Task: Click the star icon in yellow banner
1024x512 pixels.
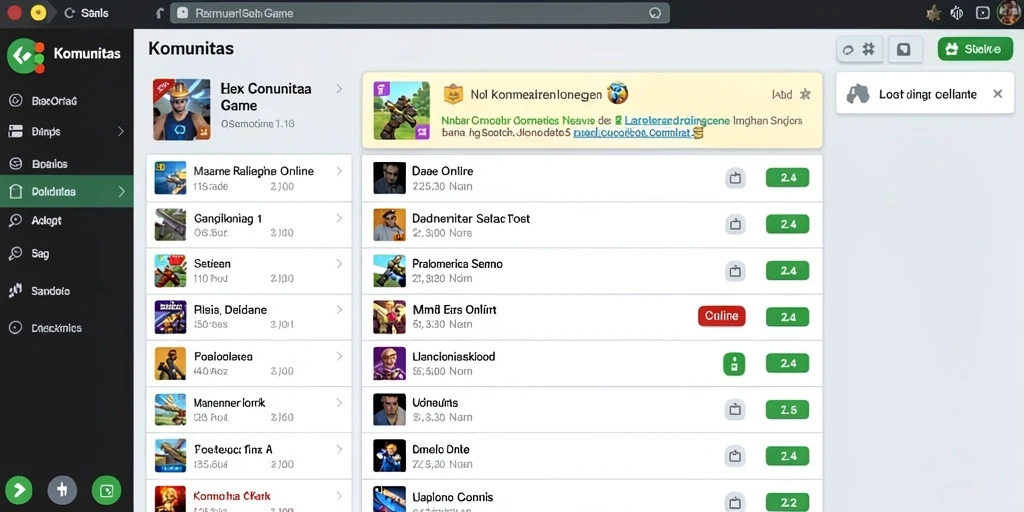Action: pyautogui.click(x=805, y=95)
